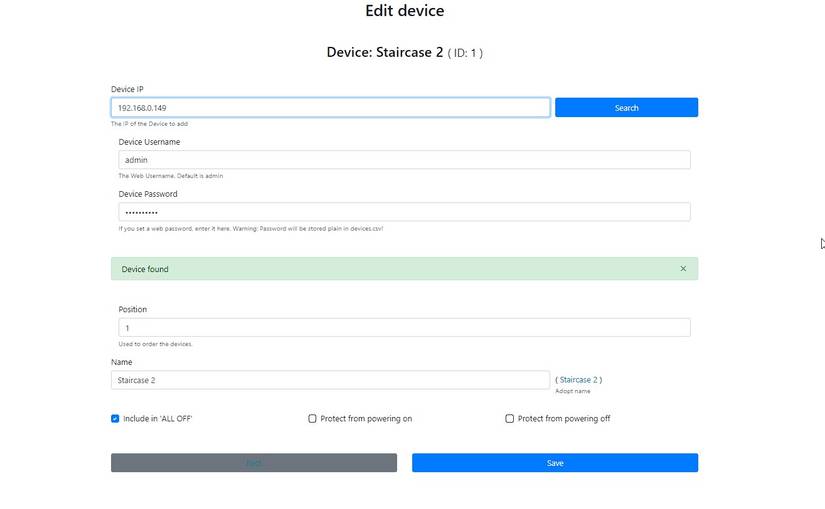
Task: Enable Protect from powering on
Action: pos(312,418)
